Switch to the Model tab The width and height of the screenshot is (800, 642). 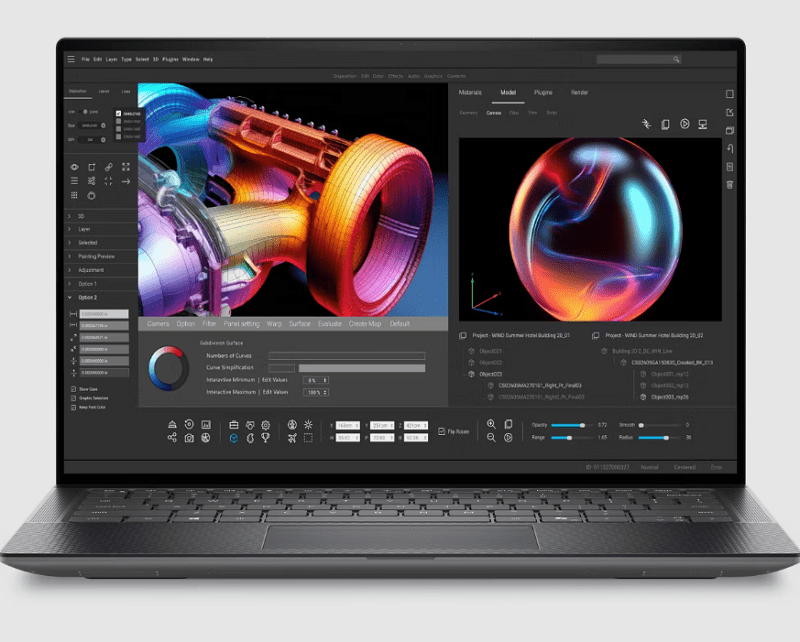tap(508, 92)
